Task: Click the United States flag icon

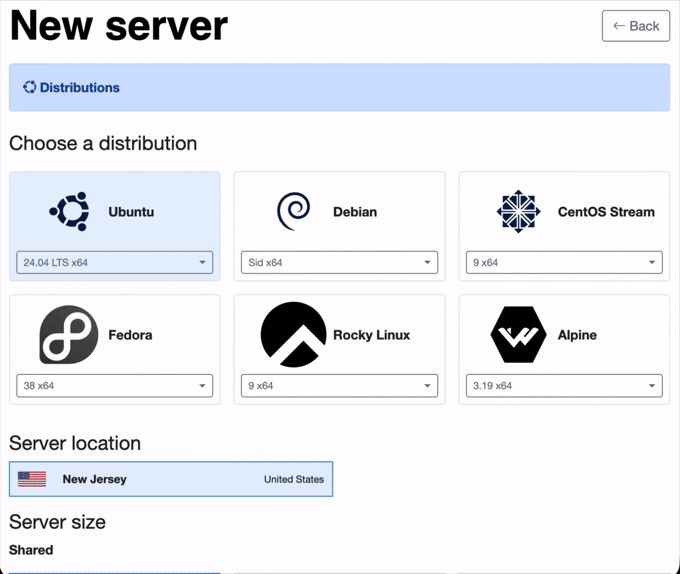Action: [x=32, y=479]
